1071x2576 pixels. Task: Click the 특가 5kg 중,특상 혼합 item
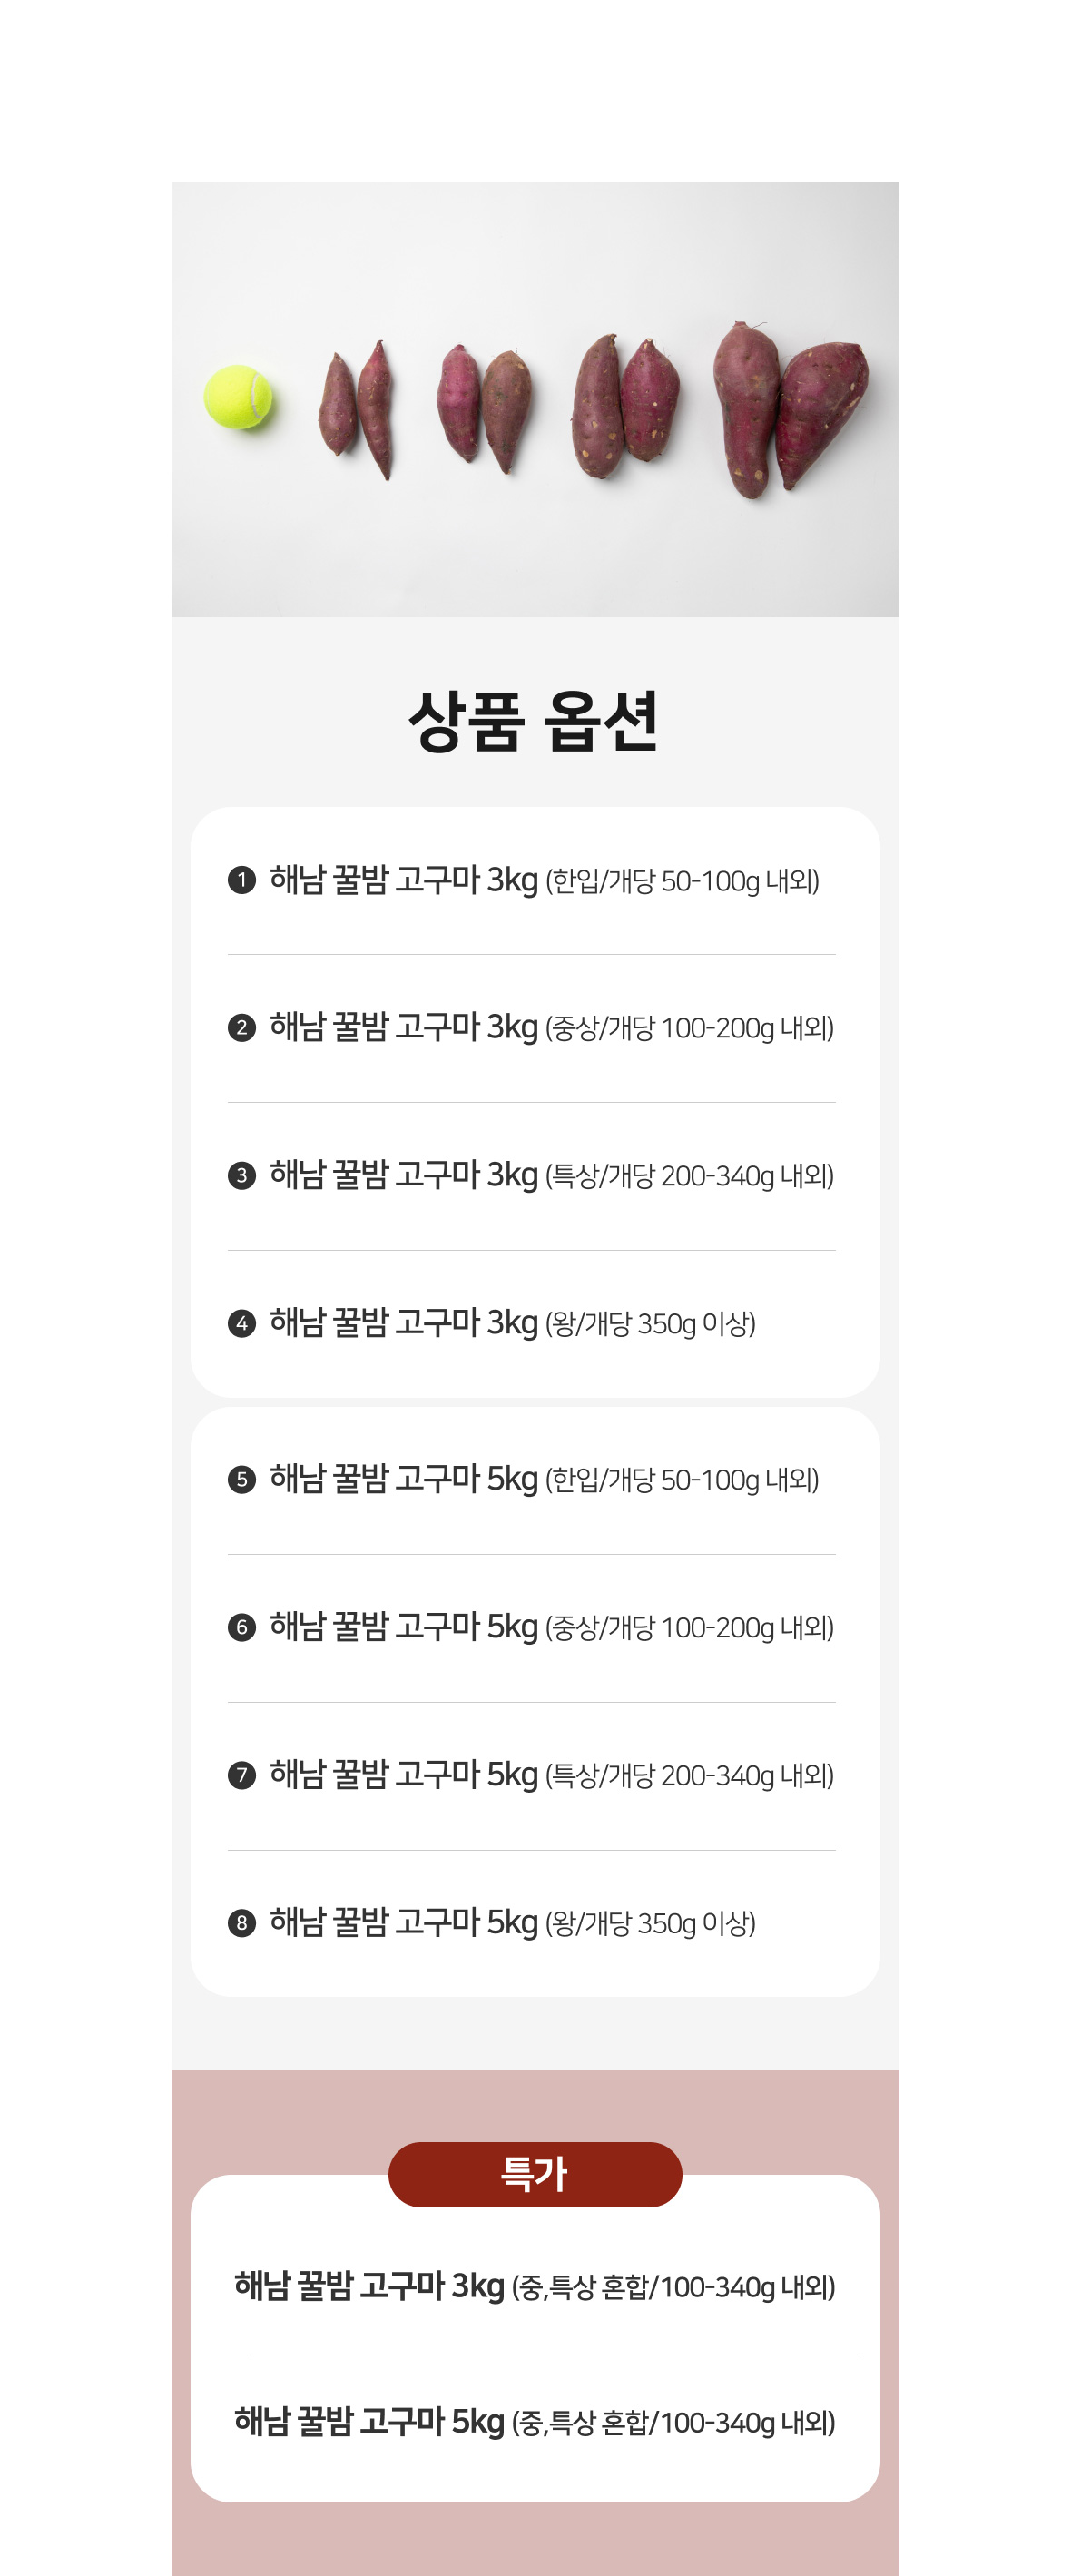tap(535, 2423)
